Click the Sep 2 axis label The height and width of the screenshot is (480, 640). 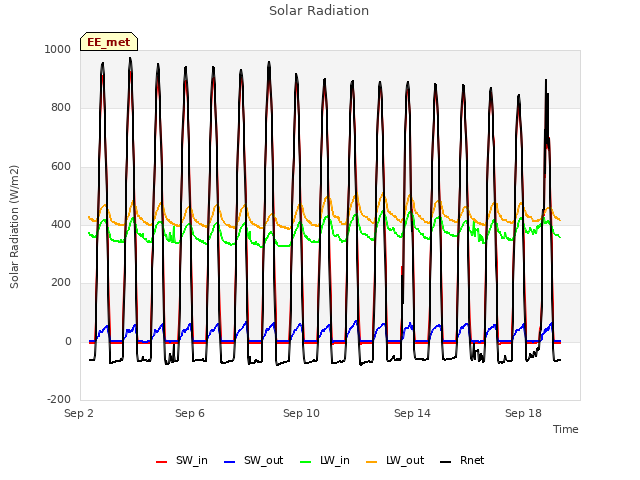click(x=79, y=413)
